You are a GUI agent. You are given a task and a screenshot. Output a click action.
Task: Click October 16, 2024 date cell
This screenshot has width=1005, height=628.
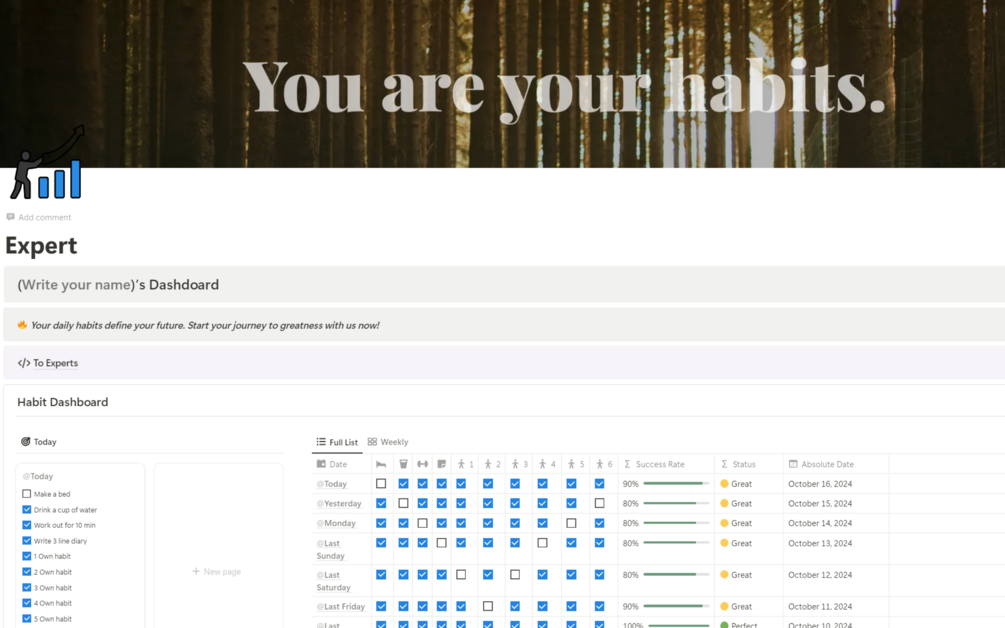(x=820, y=484)
